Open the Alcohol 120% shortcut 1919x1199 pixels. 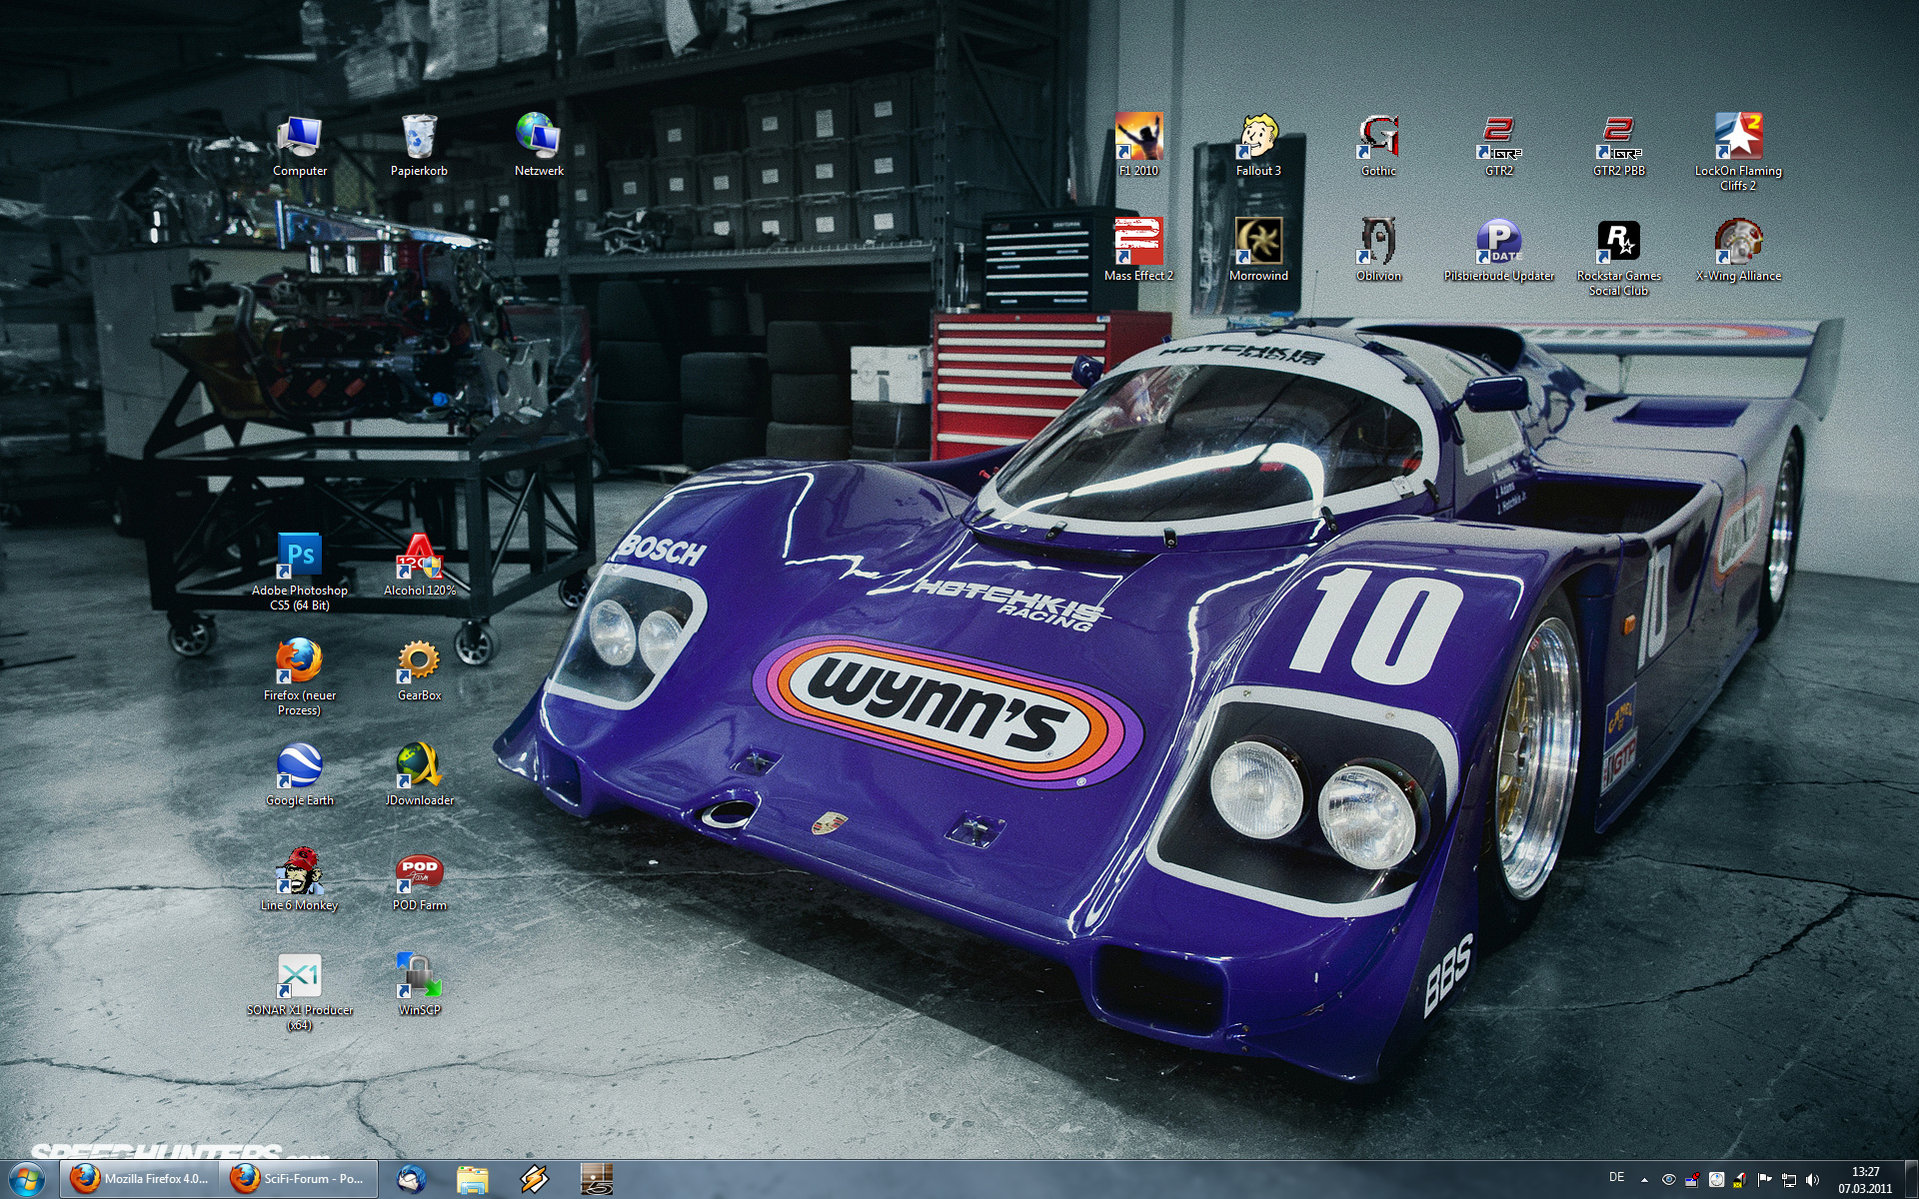(x=419, y=556)
